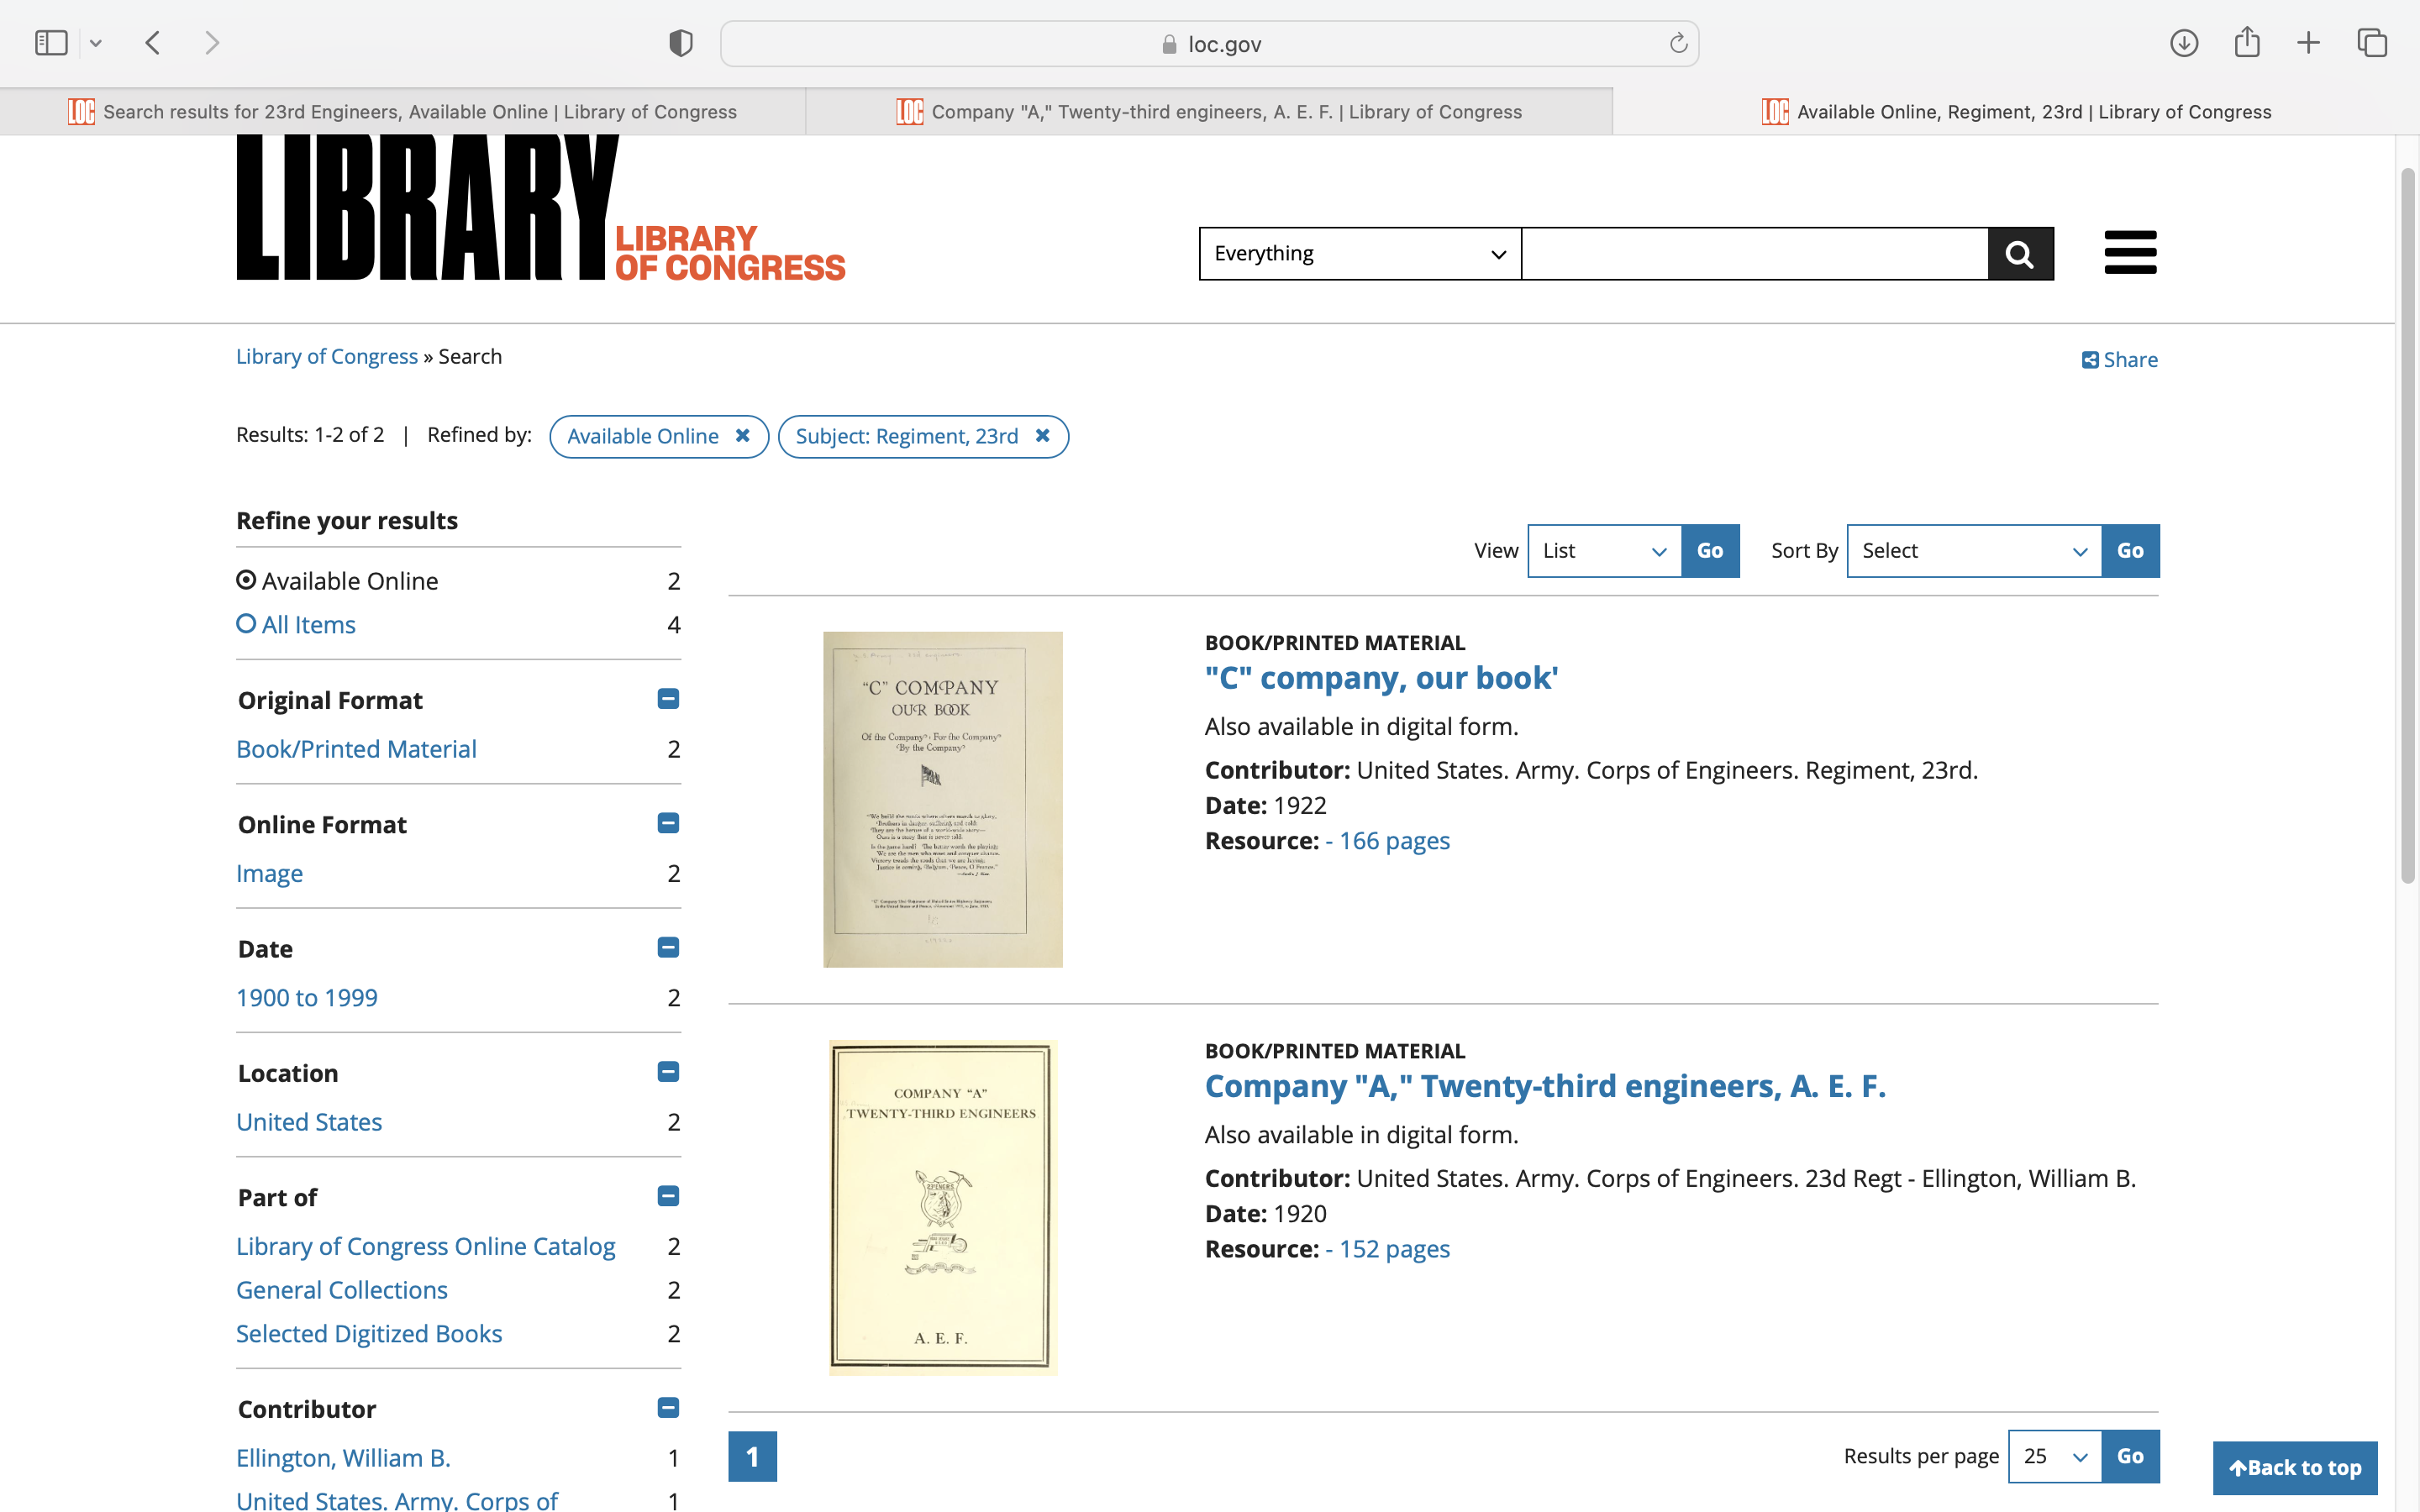Click the magnifying glass search button
This screenshot has width=2420, height=1512.
coord(2019,254)
